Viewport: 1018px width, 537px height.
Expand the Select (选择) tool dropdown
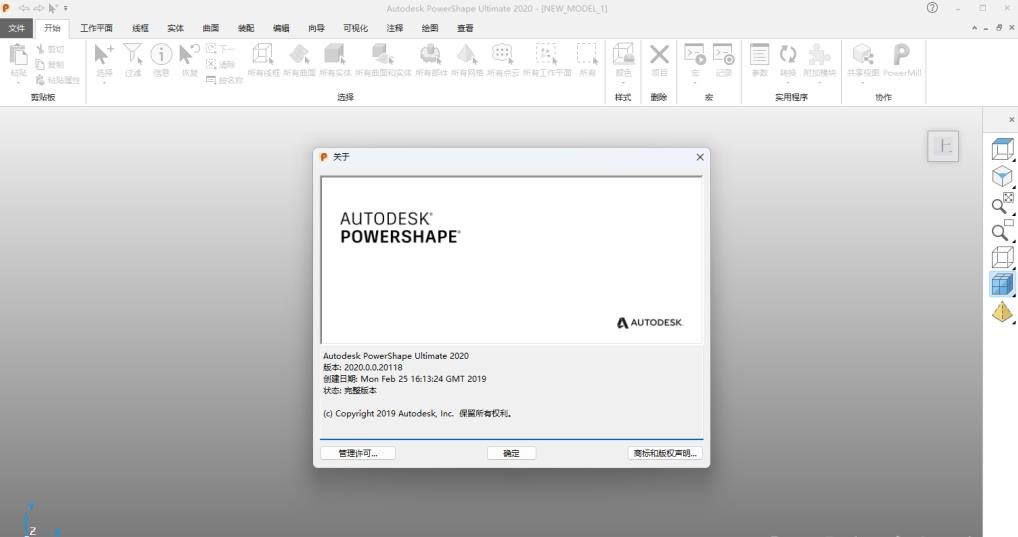tap(104, 82)
